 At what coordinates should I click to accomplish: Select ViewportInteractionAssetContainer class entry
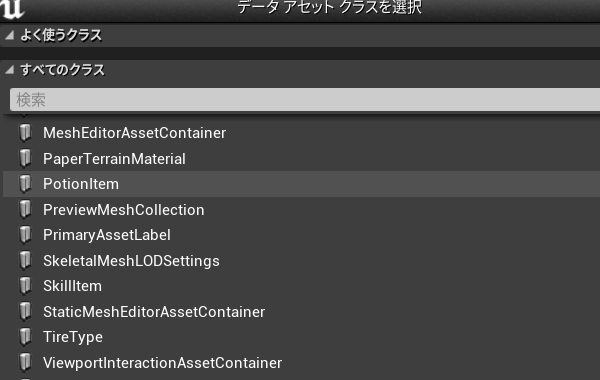click(302, 363)
